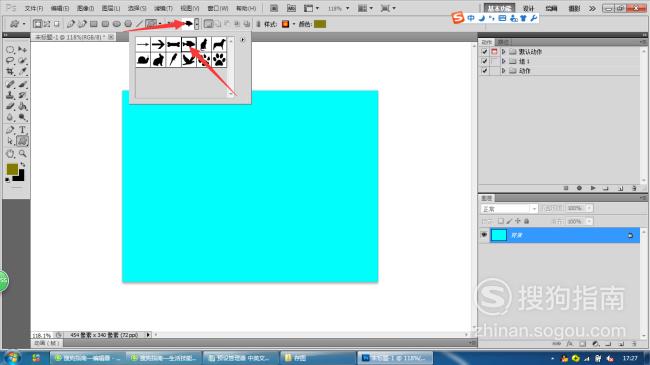The width and height of the screenshot is (650, 365).
Task: Expand the 默认动作 action set
Action: pos(503,52)
